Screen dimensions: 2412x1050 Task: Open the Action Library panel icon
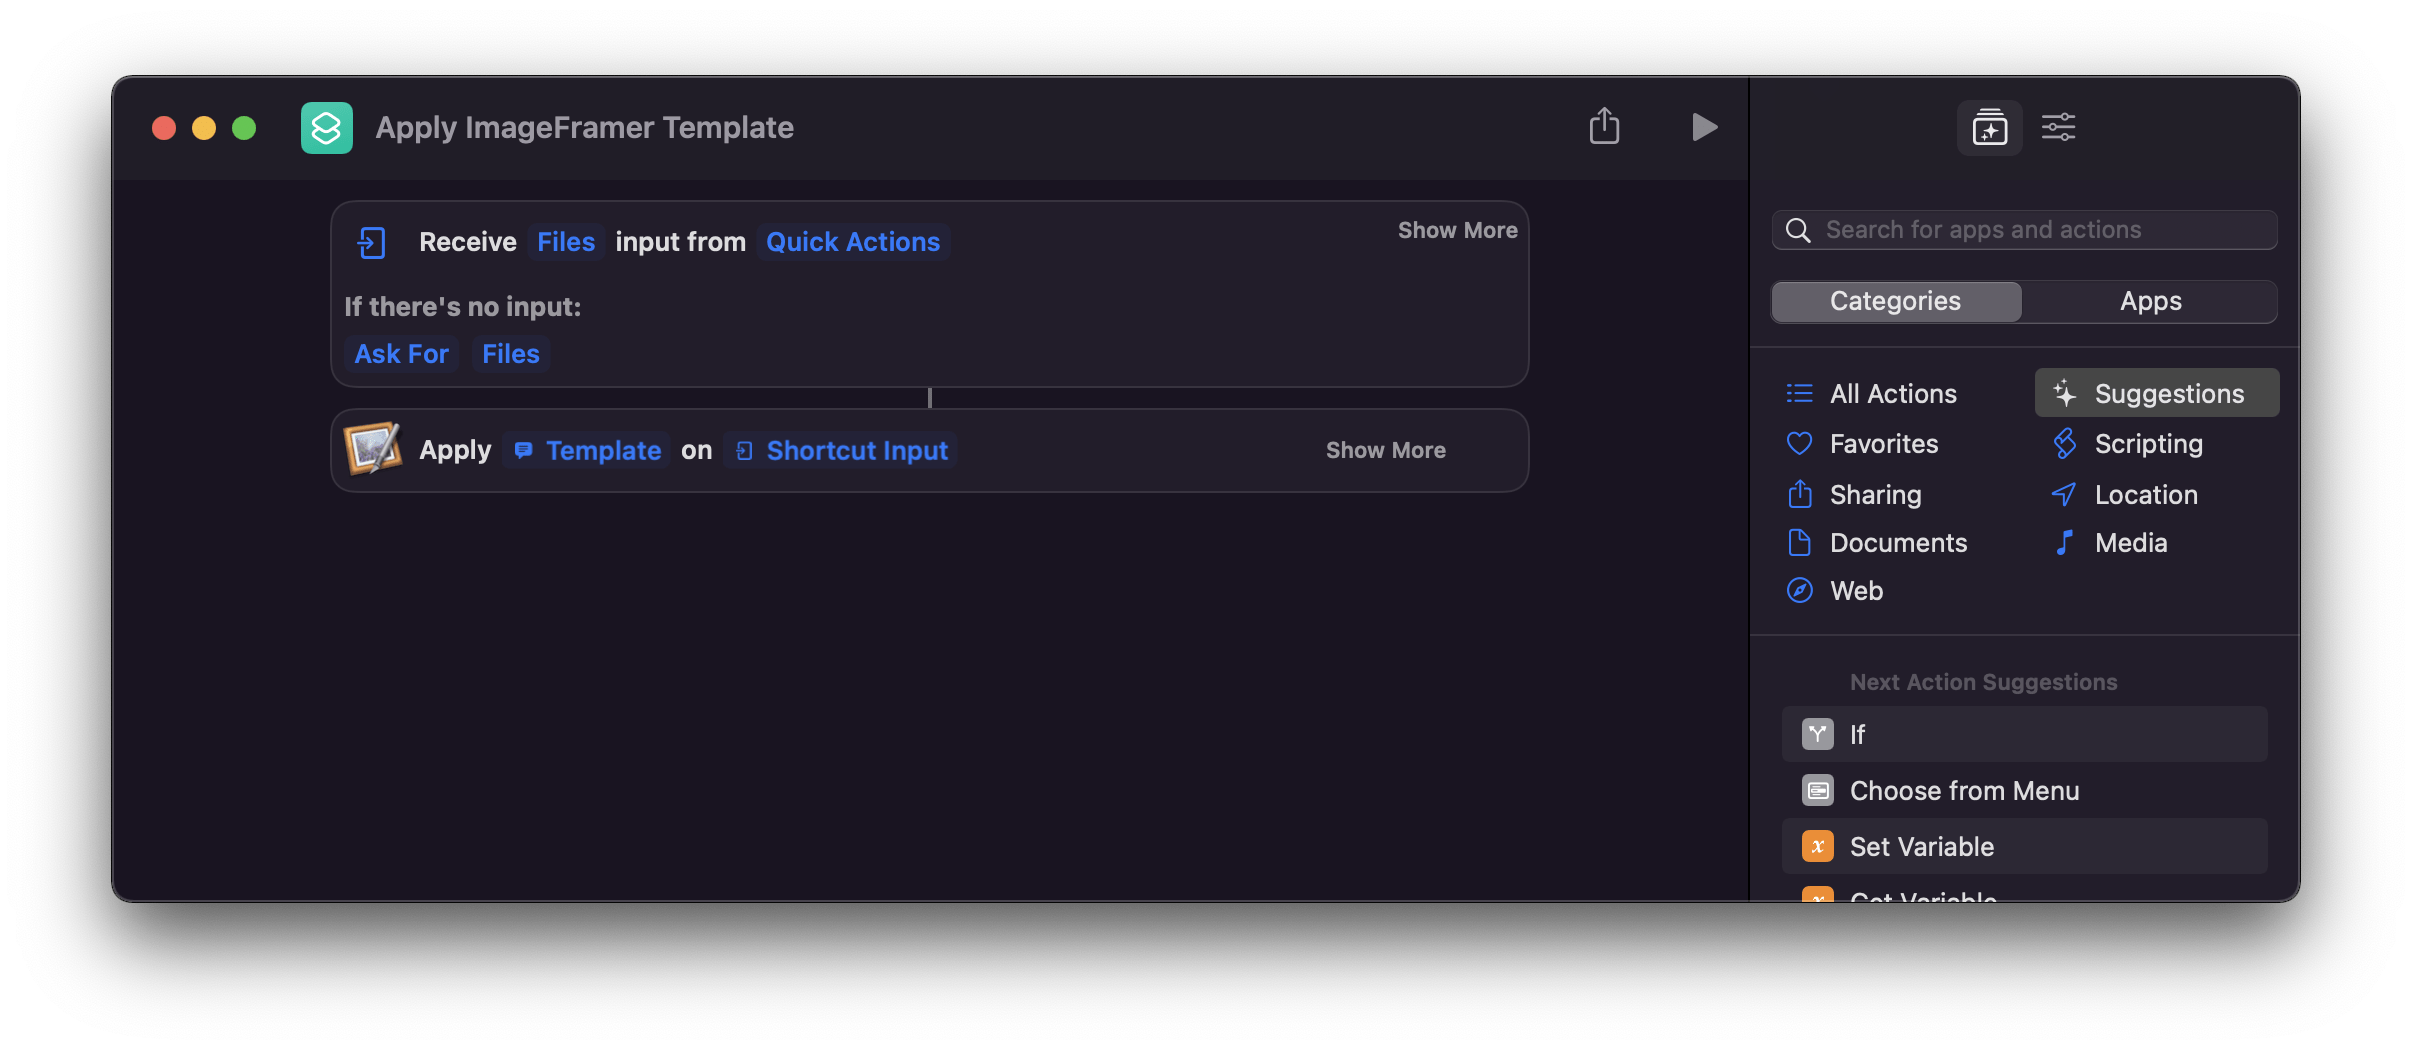click(x=1989, y=128)
